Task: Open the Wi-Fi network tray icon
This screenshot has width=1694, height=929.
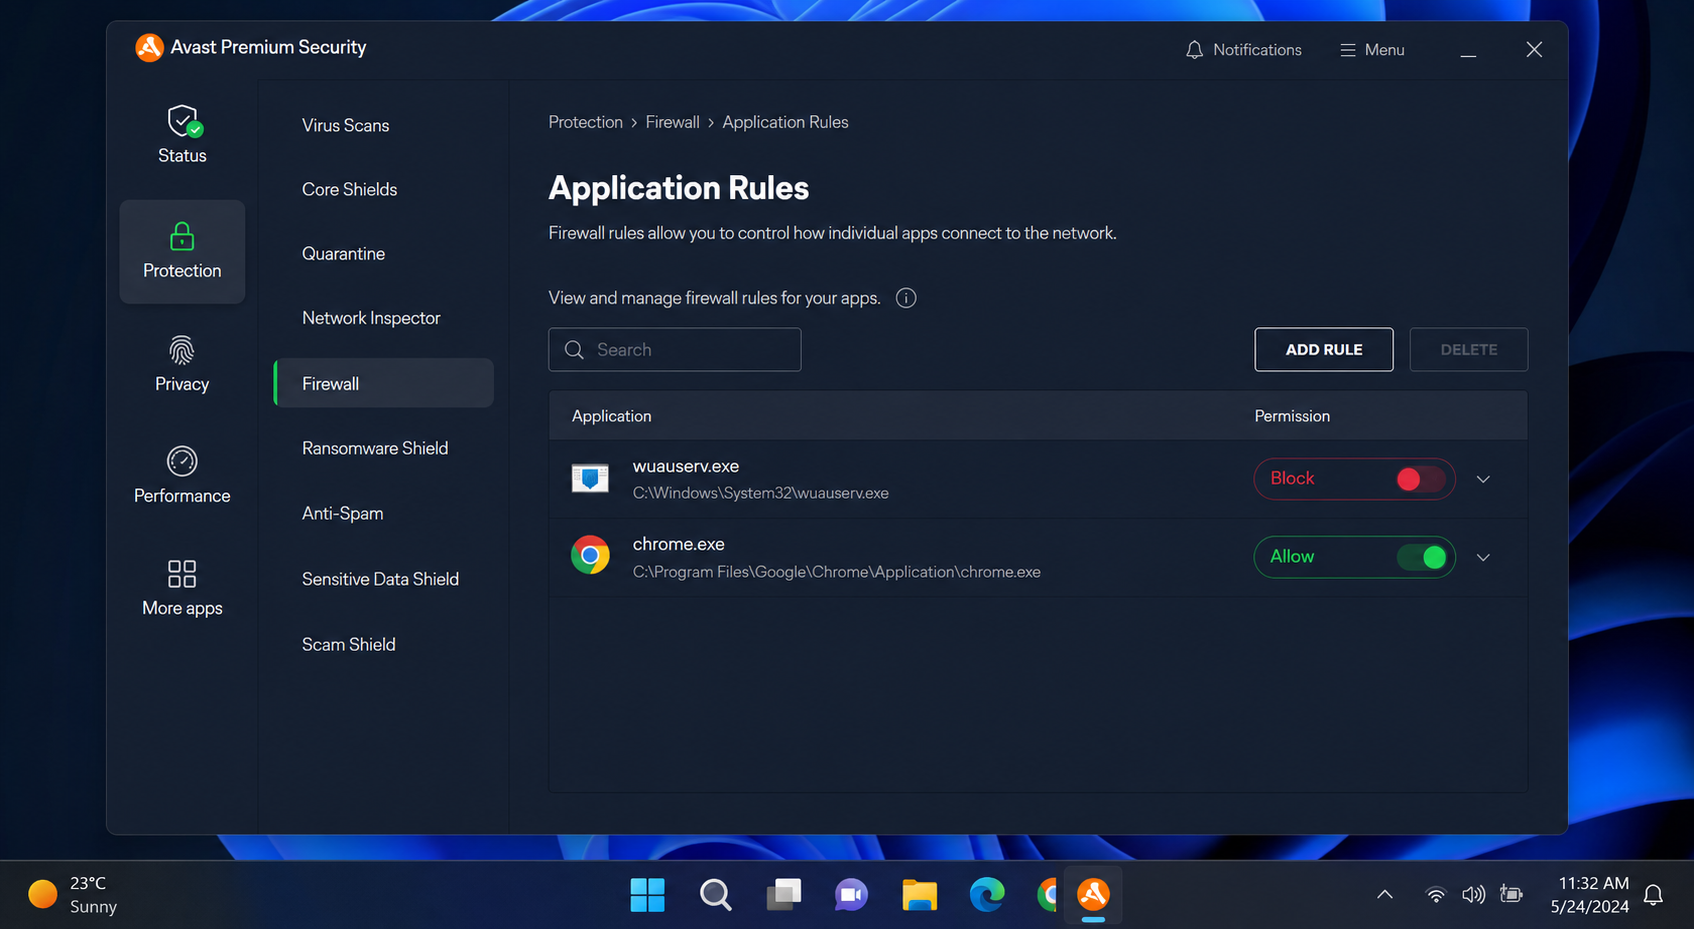Action: [1435, 895]
